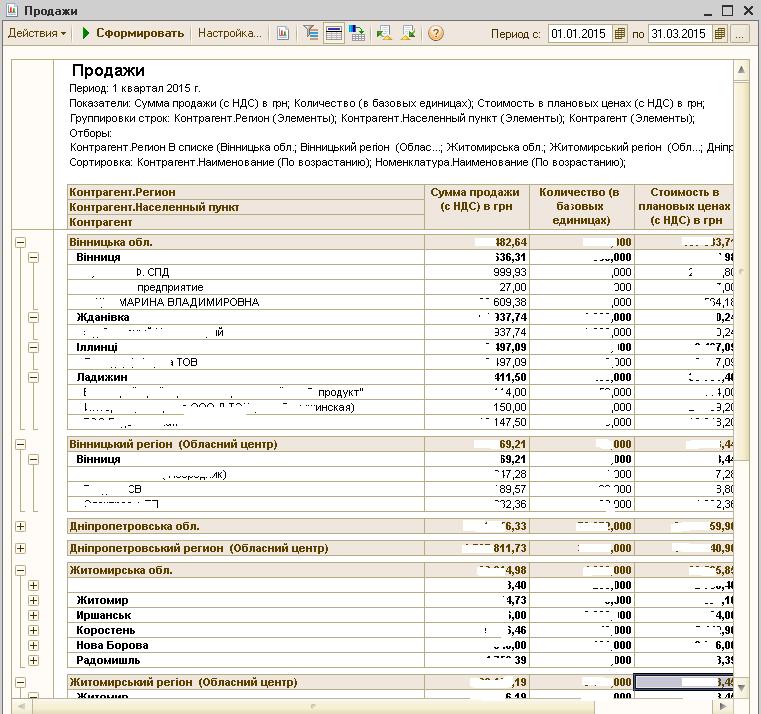Select the counterparty row ending in СПД
Viewport: 761px width, 714px height.
pyautogui.click(x=246, y=272)
